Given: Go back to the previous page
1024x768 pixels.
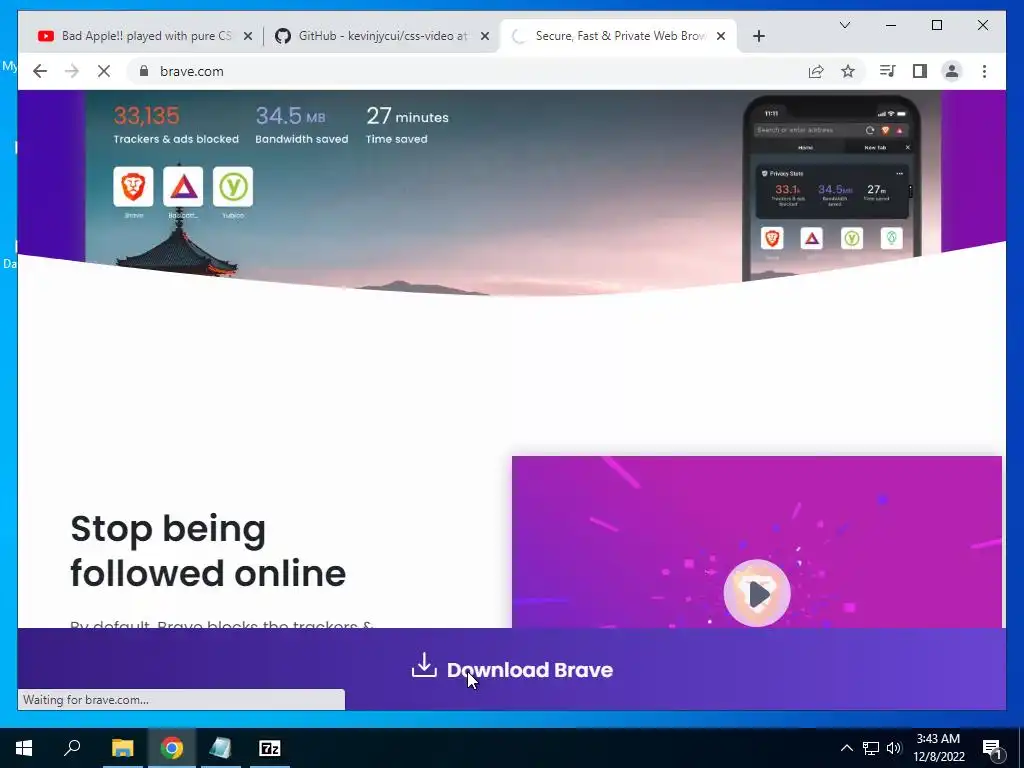Looking at the screenshot, I should coord(40,71).
